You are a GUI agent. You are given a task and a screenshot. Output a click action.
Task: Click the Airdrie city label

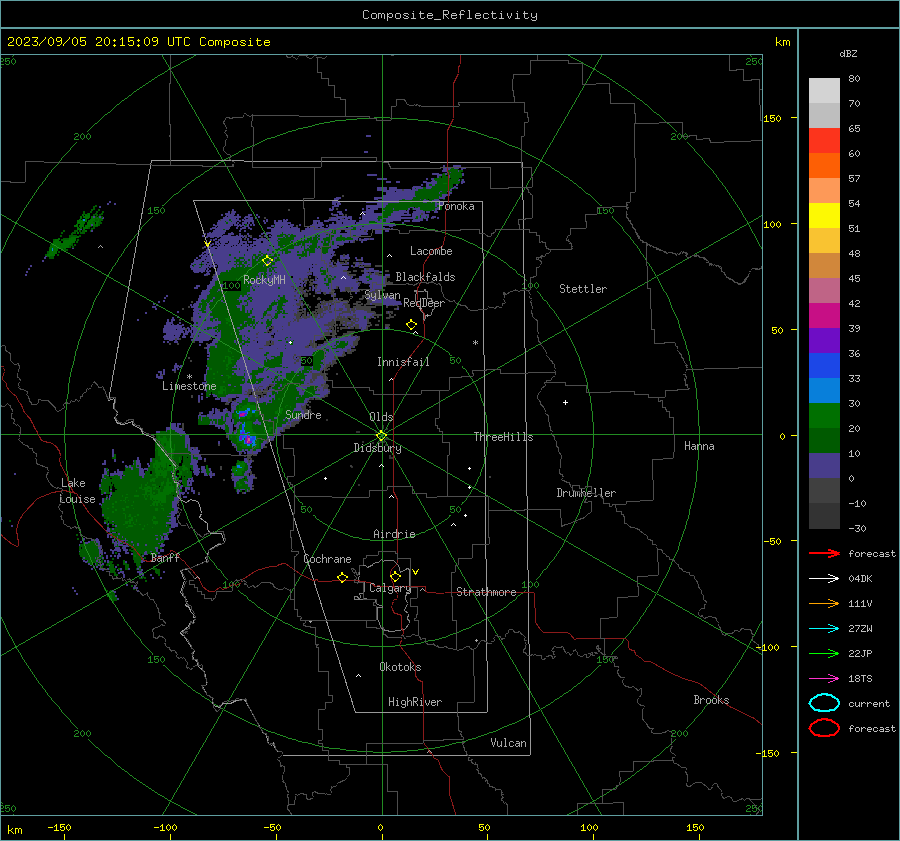coord(394,534)
